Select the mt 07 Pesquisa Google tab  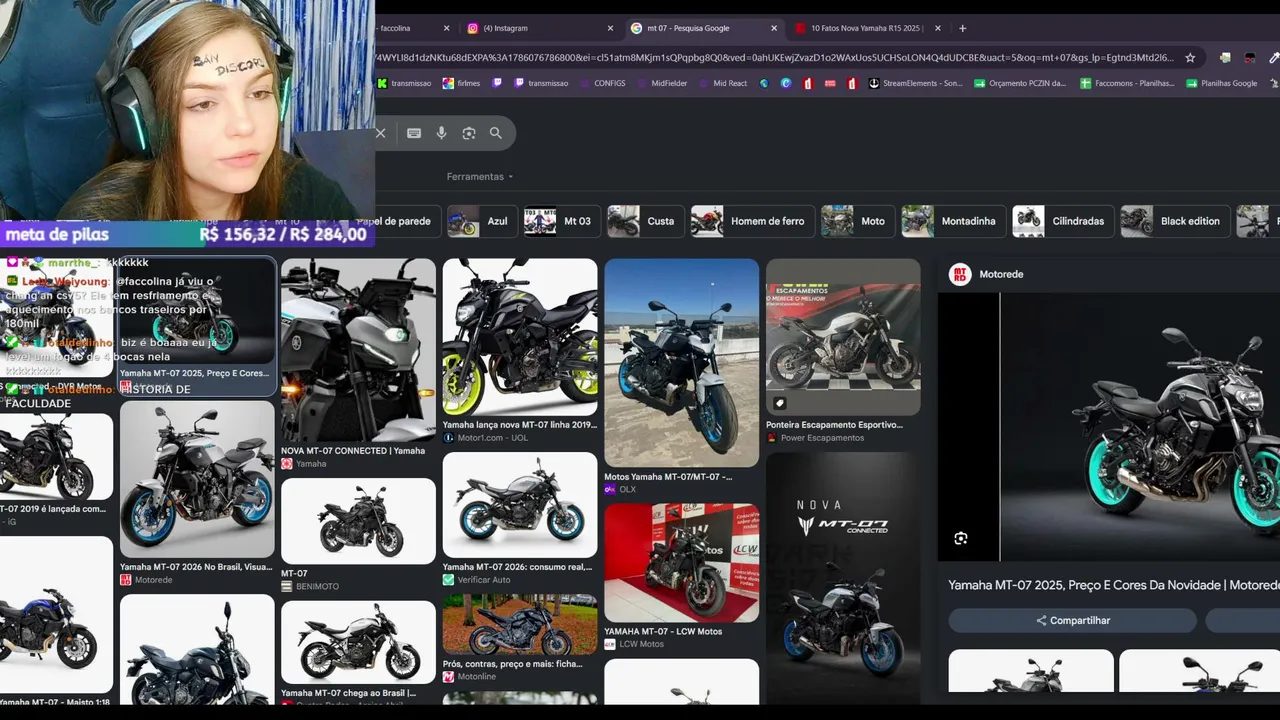click(x=702, y=28)
